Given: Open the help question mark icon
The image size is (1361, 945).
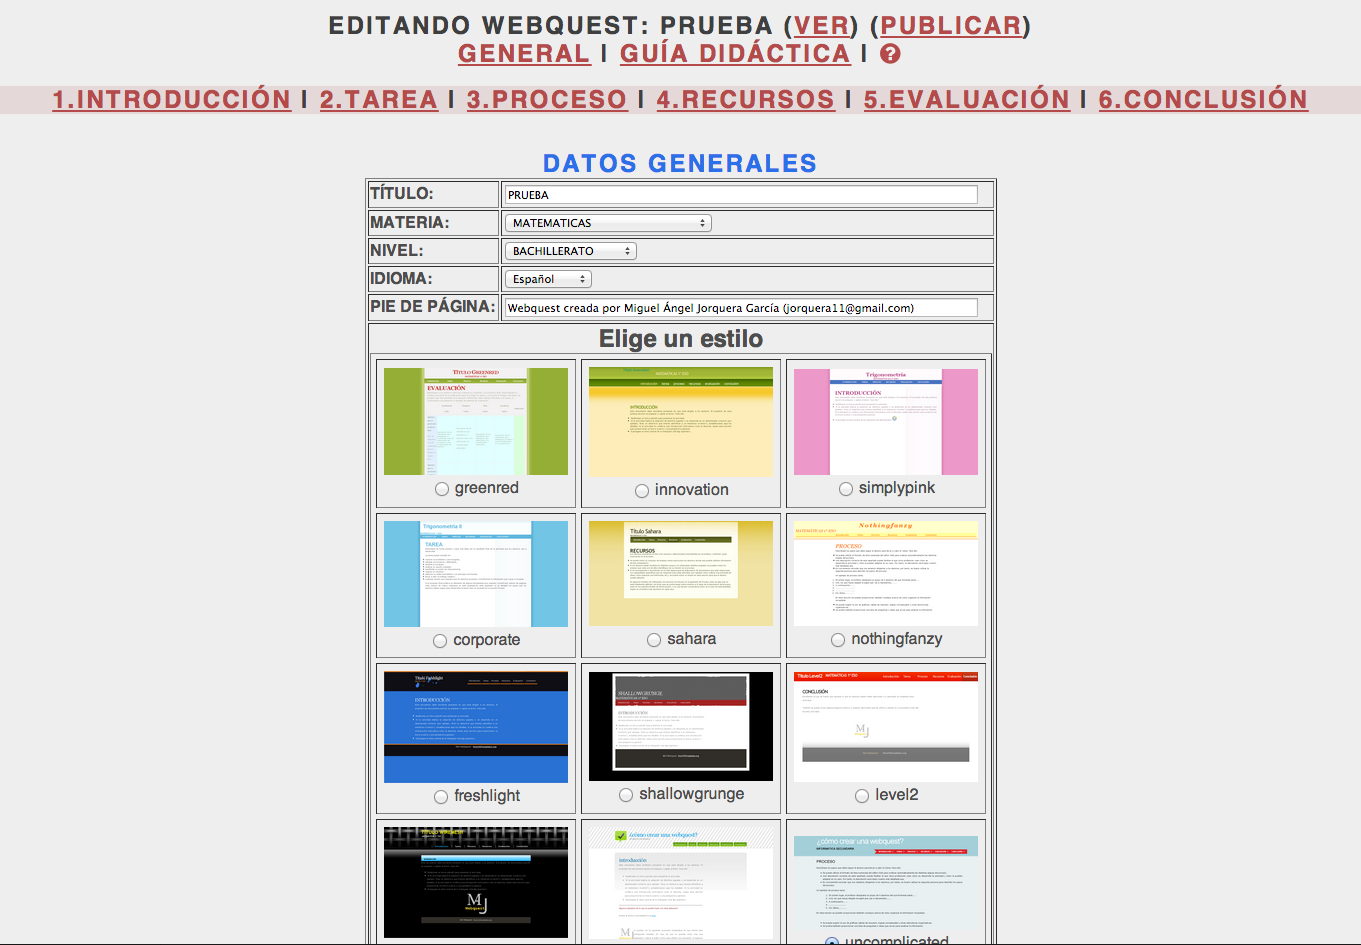Looking at the screenshot, I should coord(888,55).
